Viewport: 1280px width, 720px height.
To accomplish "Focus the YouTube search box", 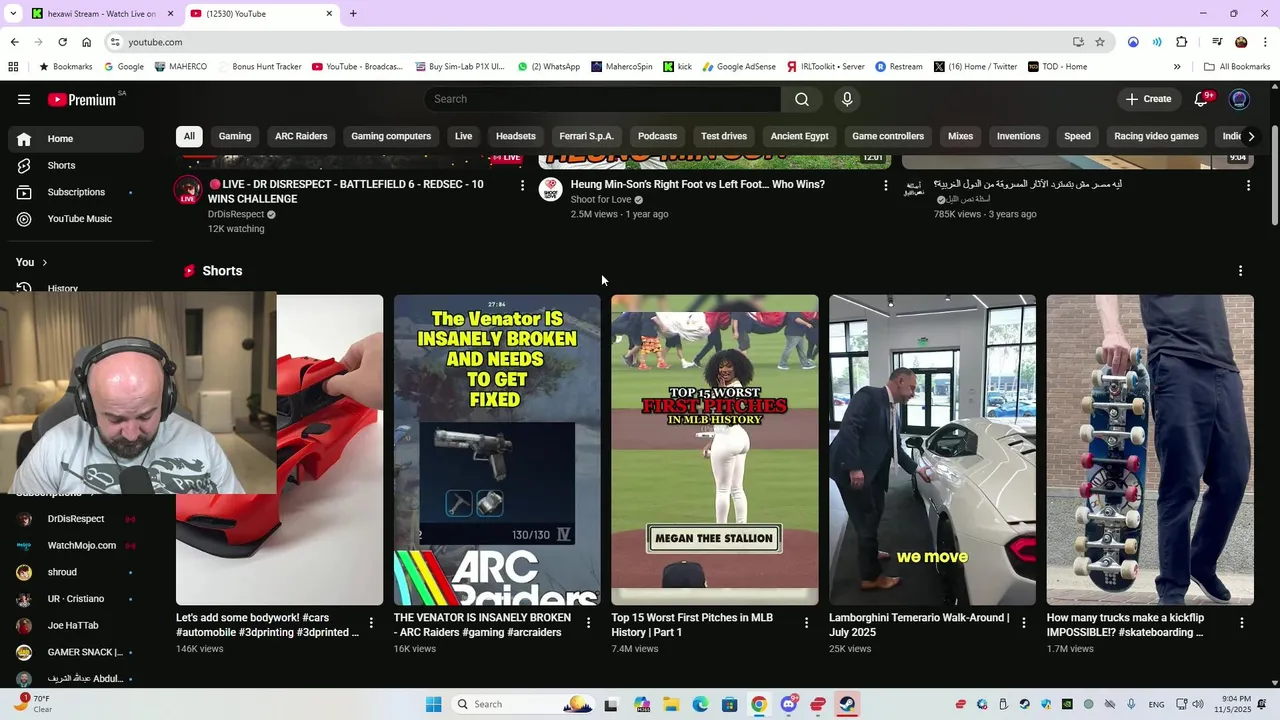I will tap(602, 99).
